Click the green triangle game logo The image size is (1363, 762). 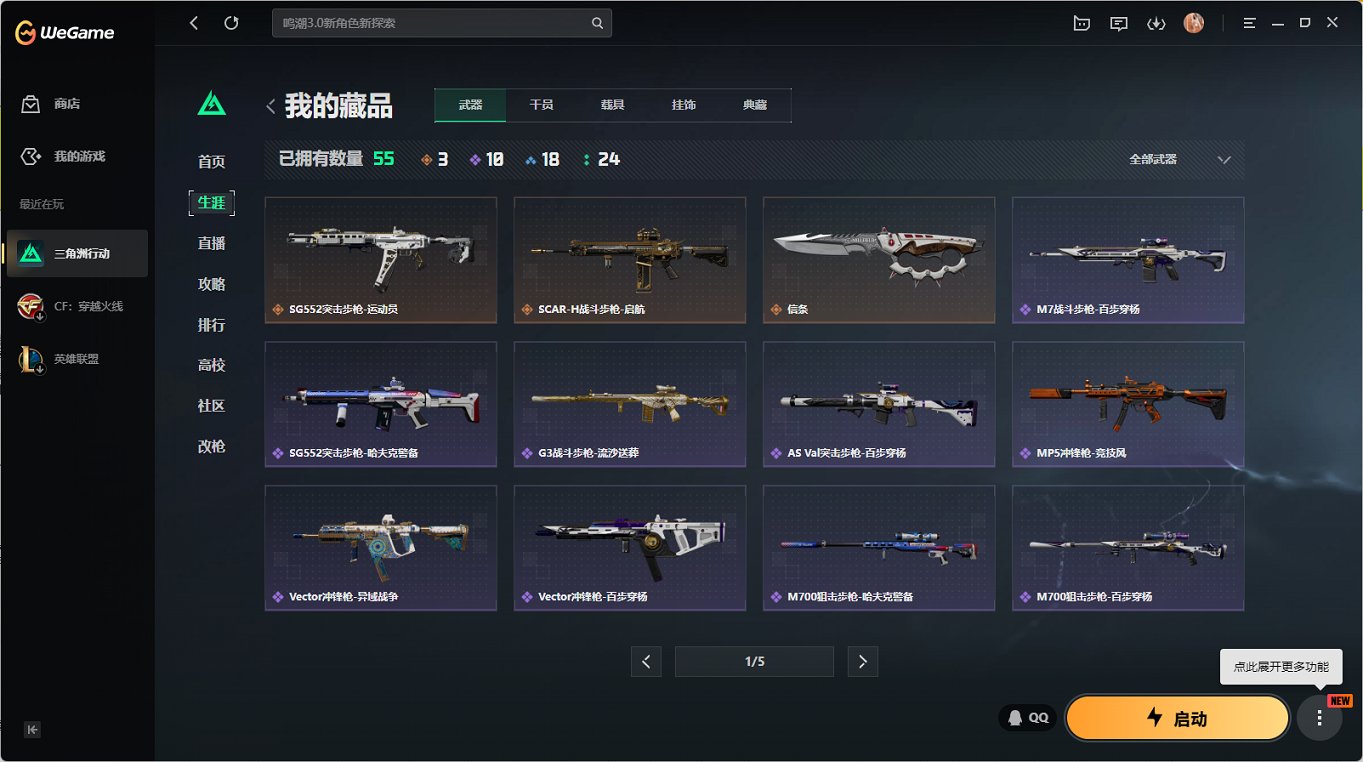click(x=212, y=103)
